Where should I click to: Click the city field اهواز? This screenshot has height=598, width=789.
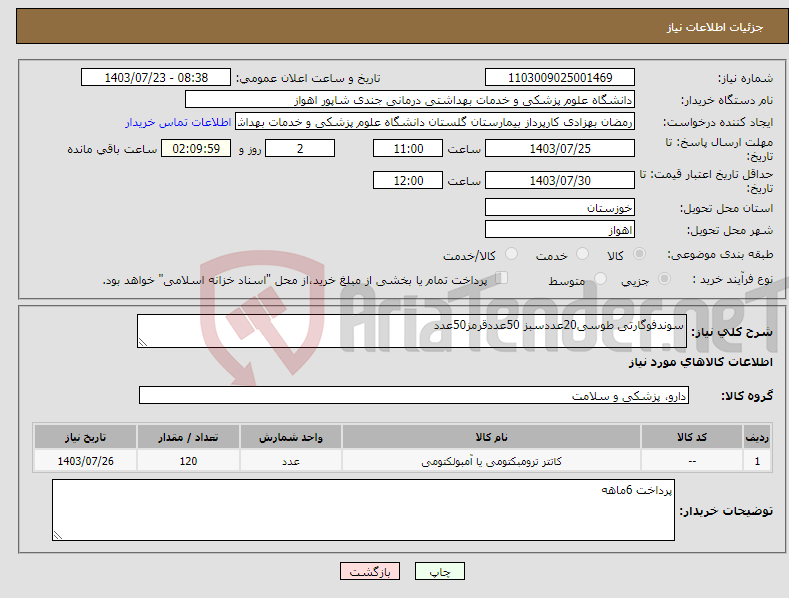pyautogui.click(x=560, y=230)
